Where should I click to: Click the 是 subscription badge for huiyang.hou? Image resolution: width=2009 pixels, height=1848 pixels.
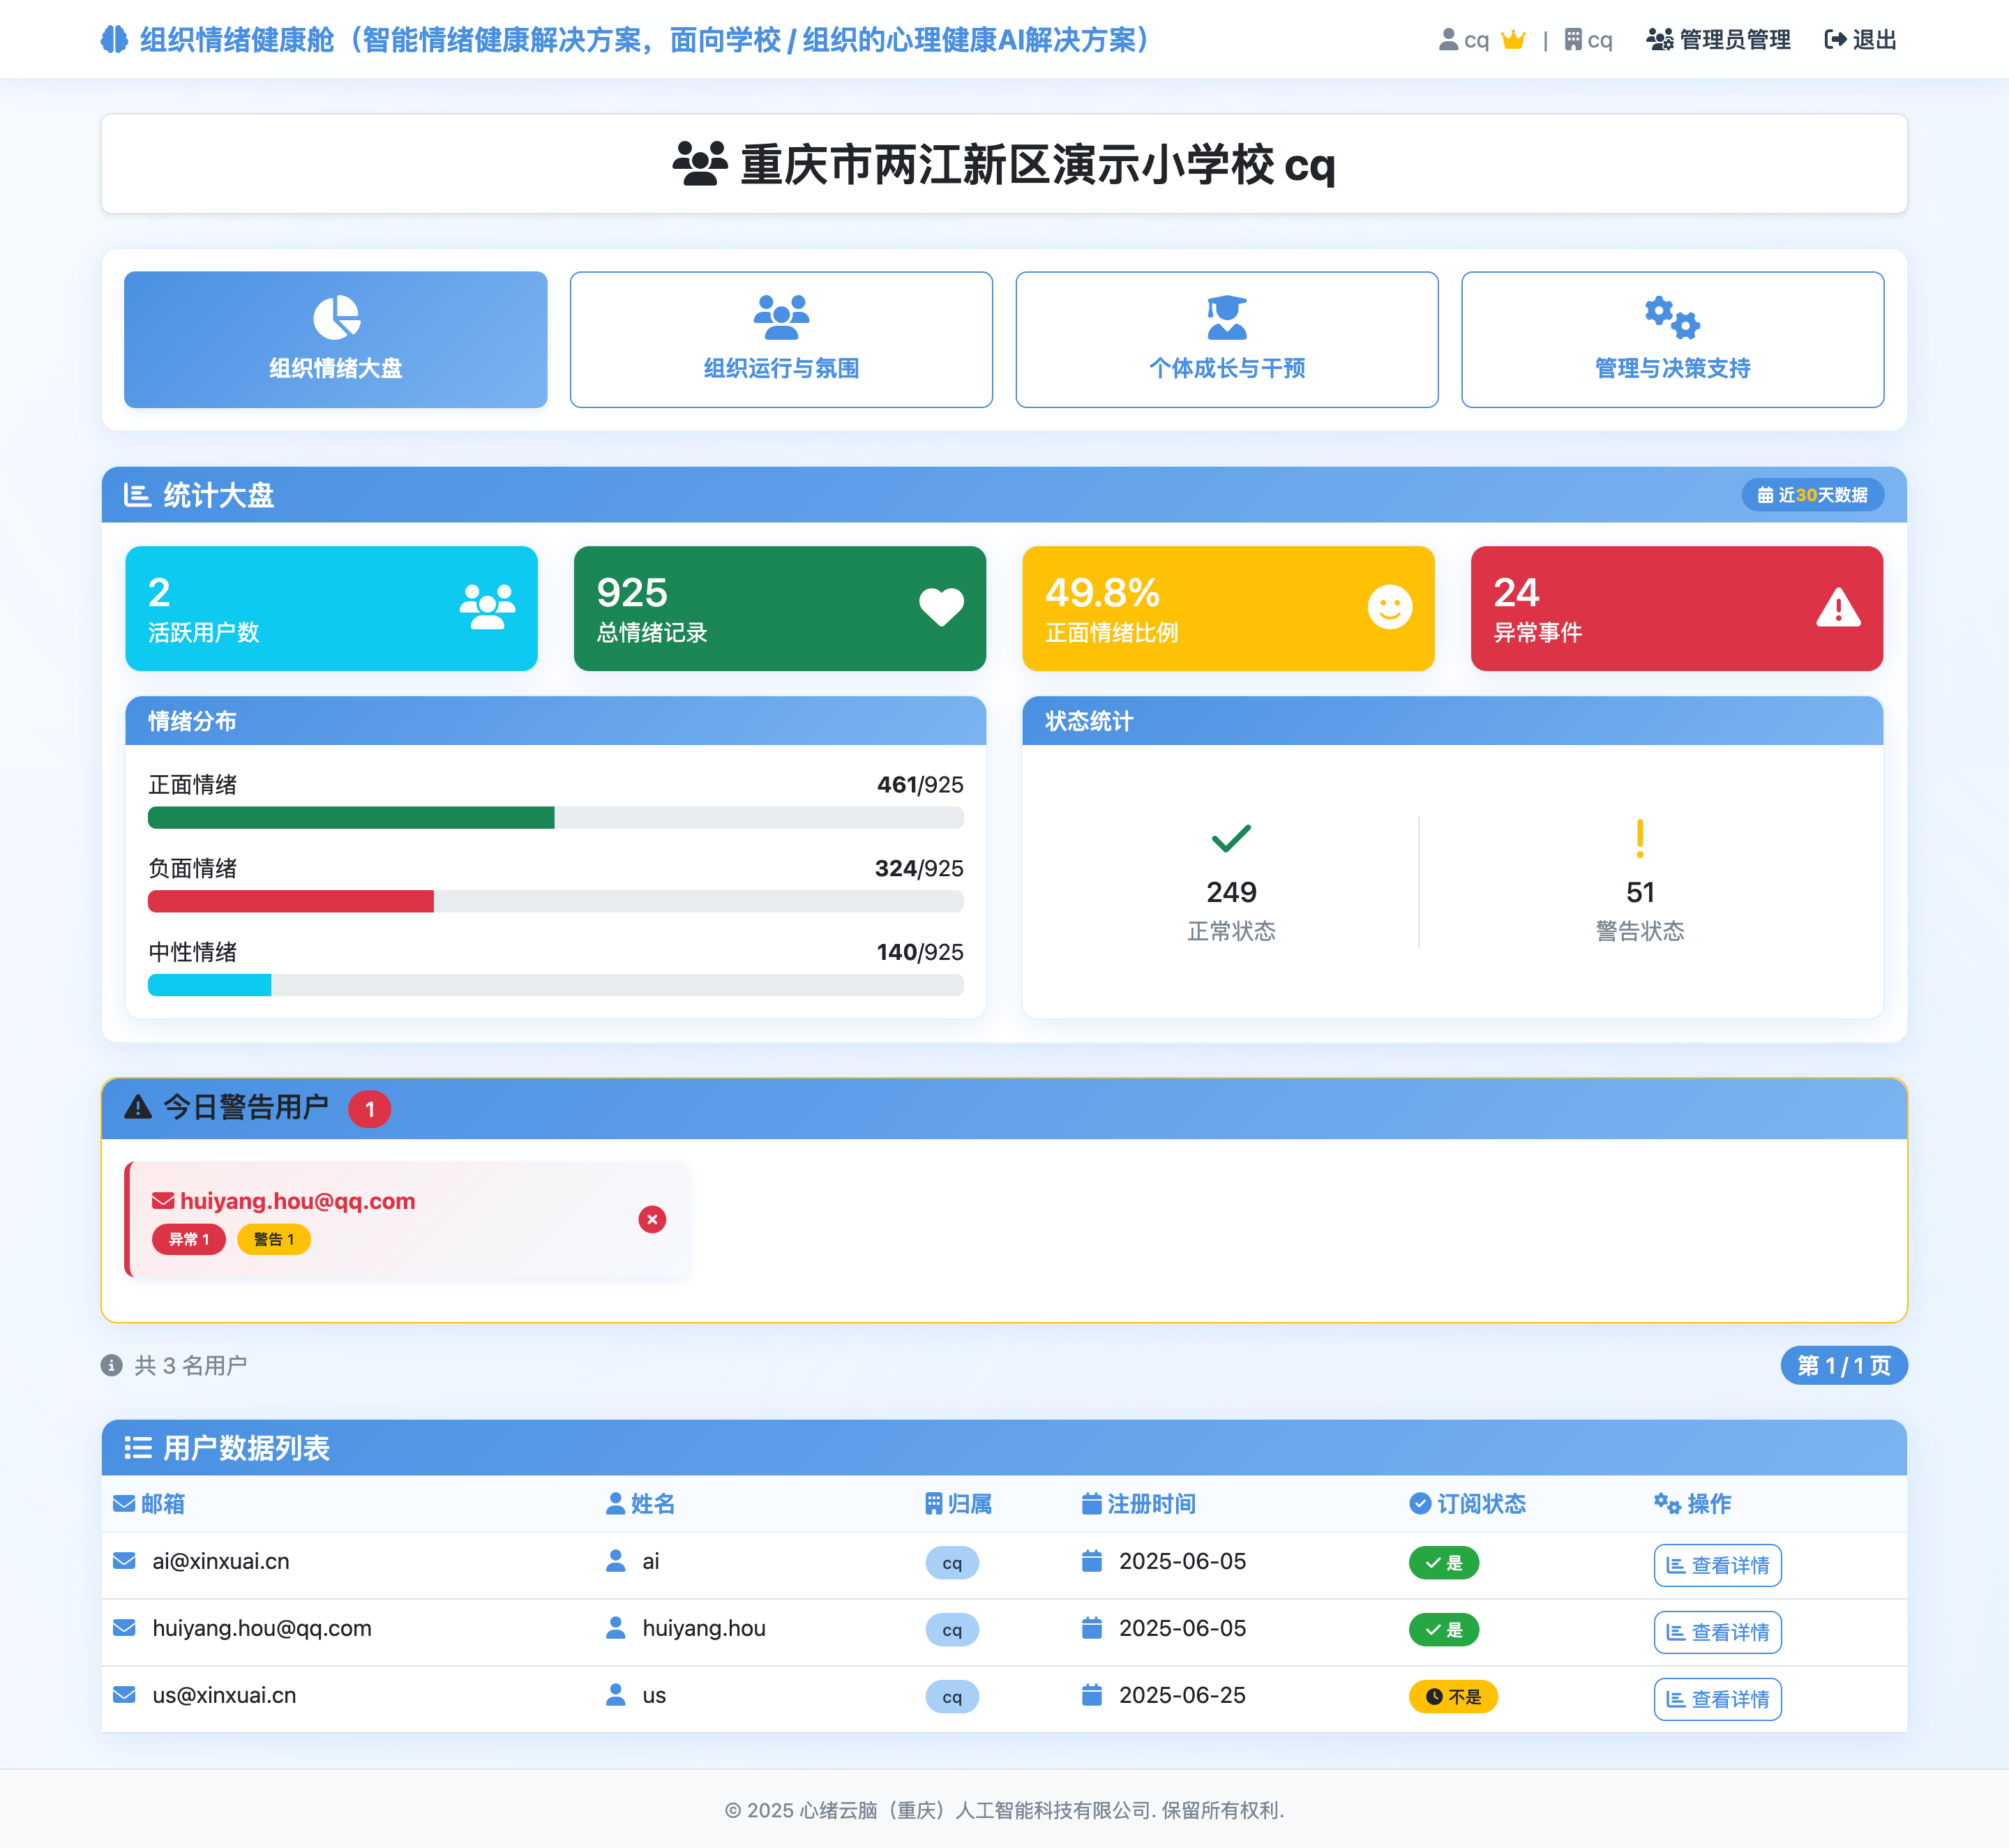(1443, 1630)
